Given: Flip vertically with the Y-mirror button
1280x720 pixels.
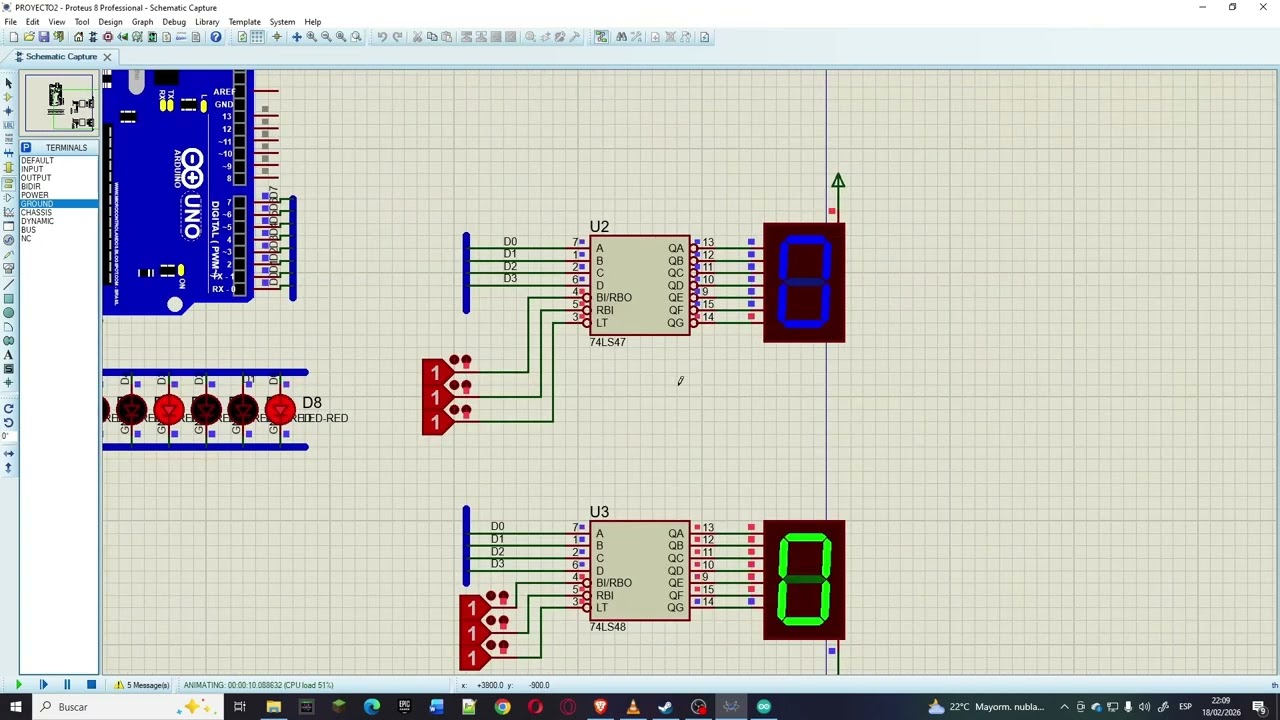Looking at the screenshot, I should coord(9,467).
